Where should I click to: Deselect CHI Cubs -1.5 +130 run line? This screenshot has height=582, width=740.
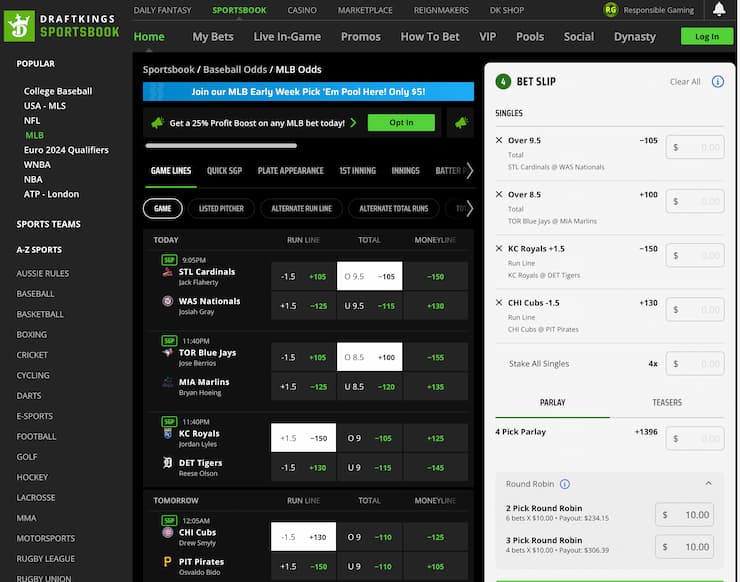pos(303,537)
